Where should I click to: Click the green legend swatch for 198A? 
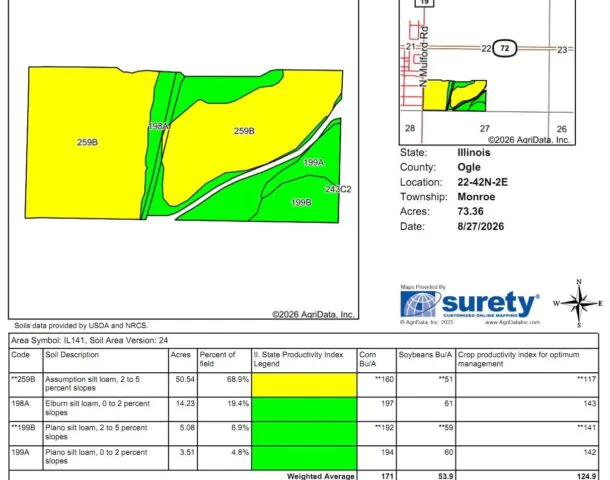click(x=304, y=409)
